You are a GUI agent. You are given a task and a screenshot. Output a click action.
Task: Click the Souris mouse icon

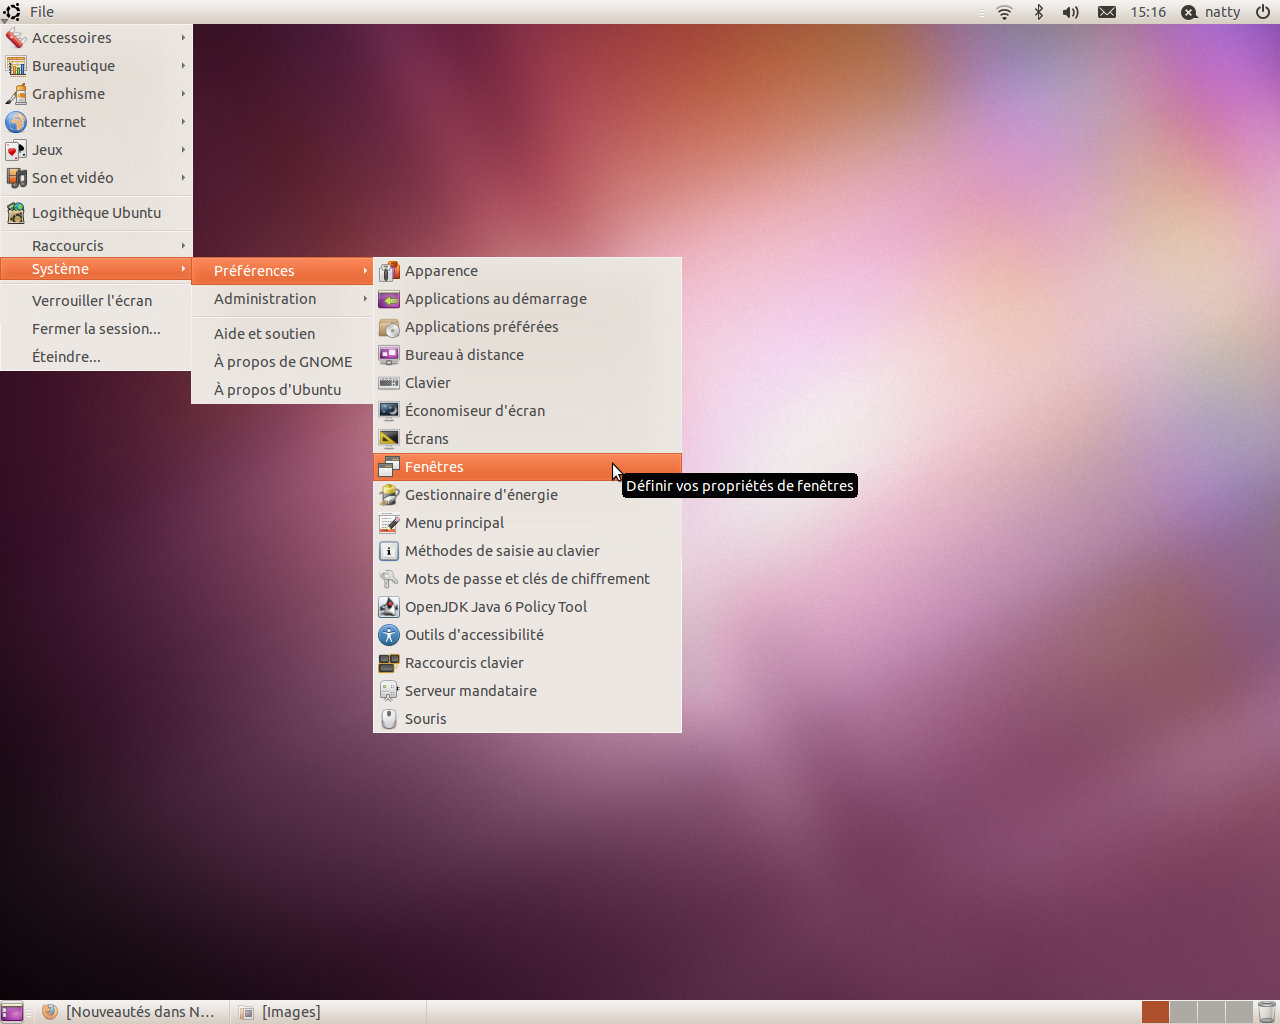(389, 719)
